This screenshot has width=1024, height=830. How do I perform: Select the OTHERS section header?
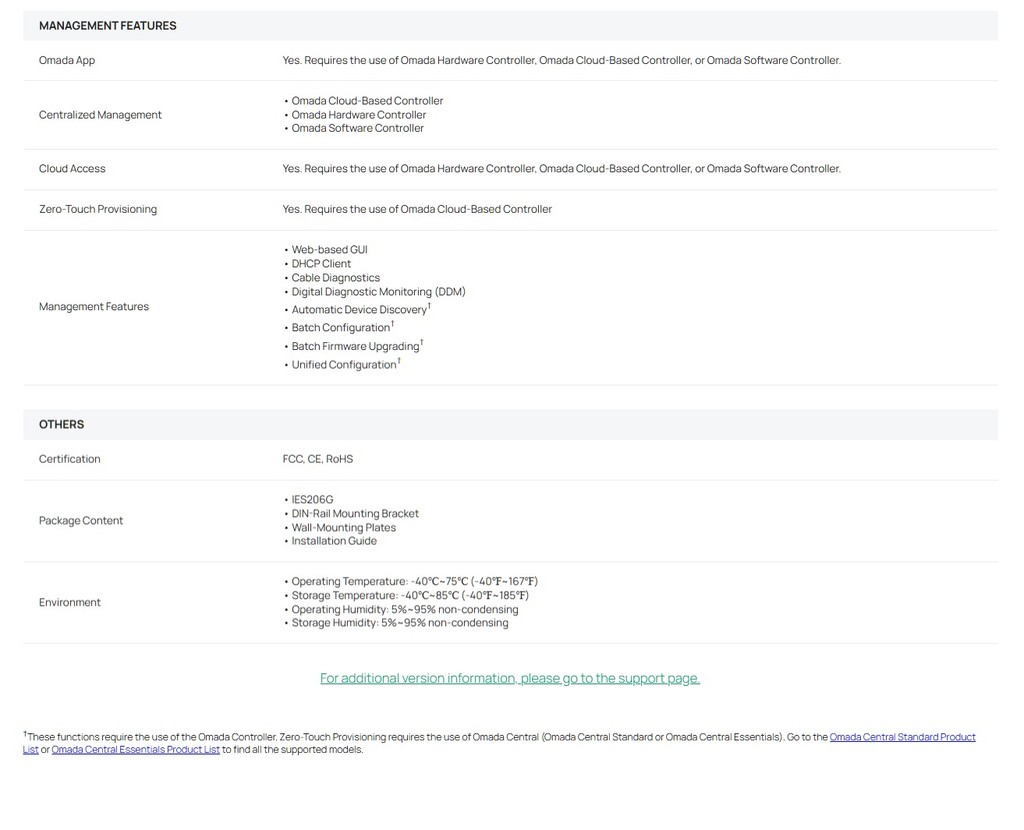pos(61,424)
